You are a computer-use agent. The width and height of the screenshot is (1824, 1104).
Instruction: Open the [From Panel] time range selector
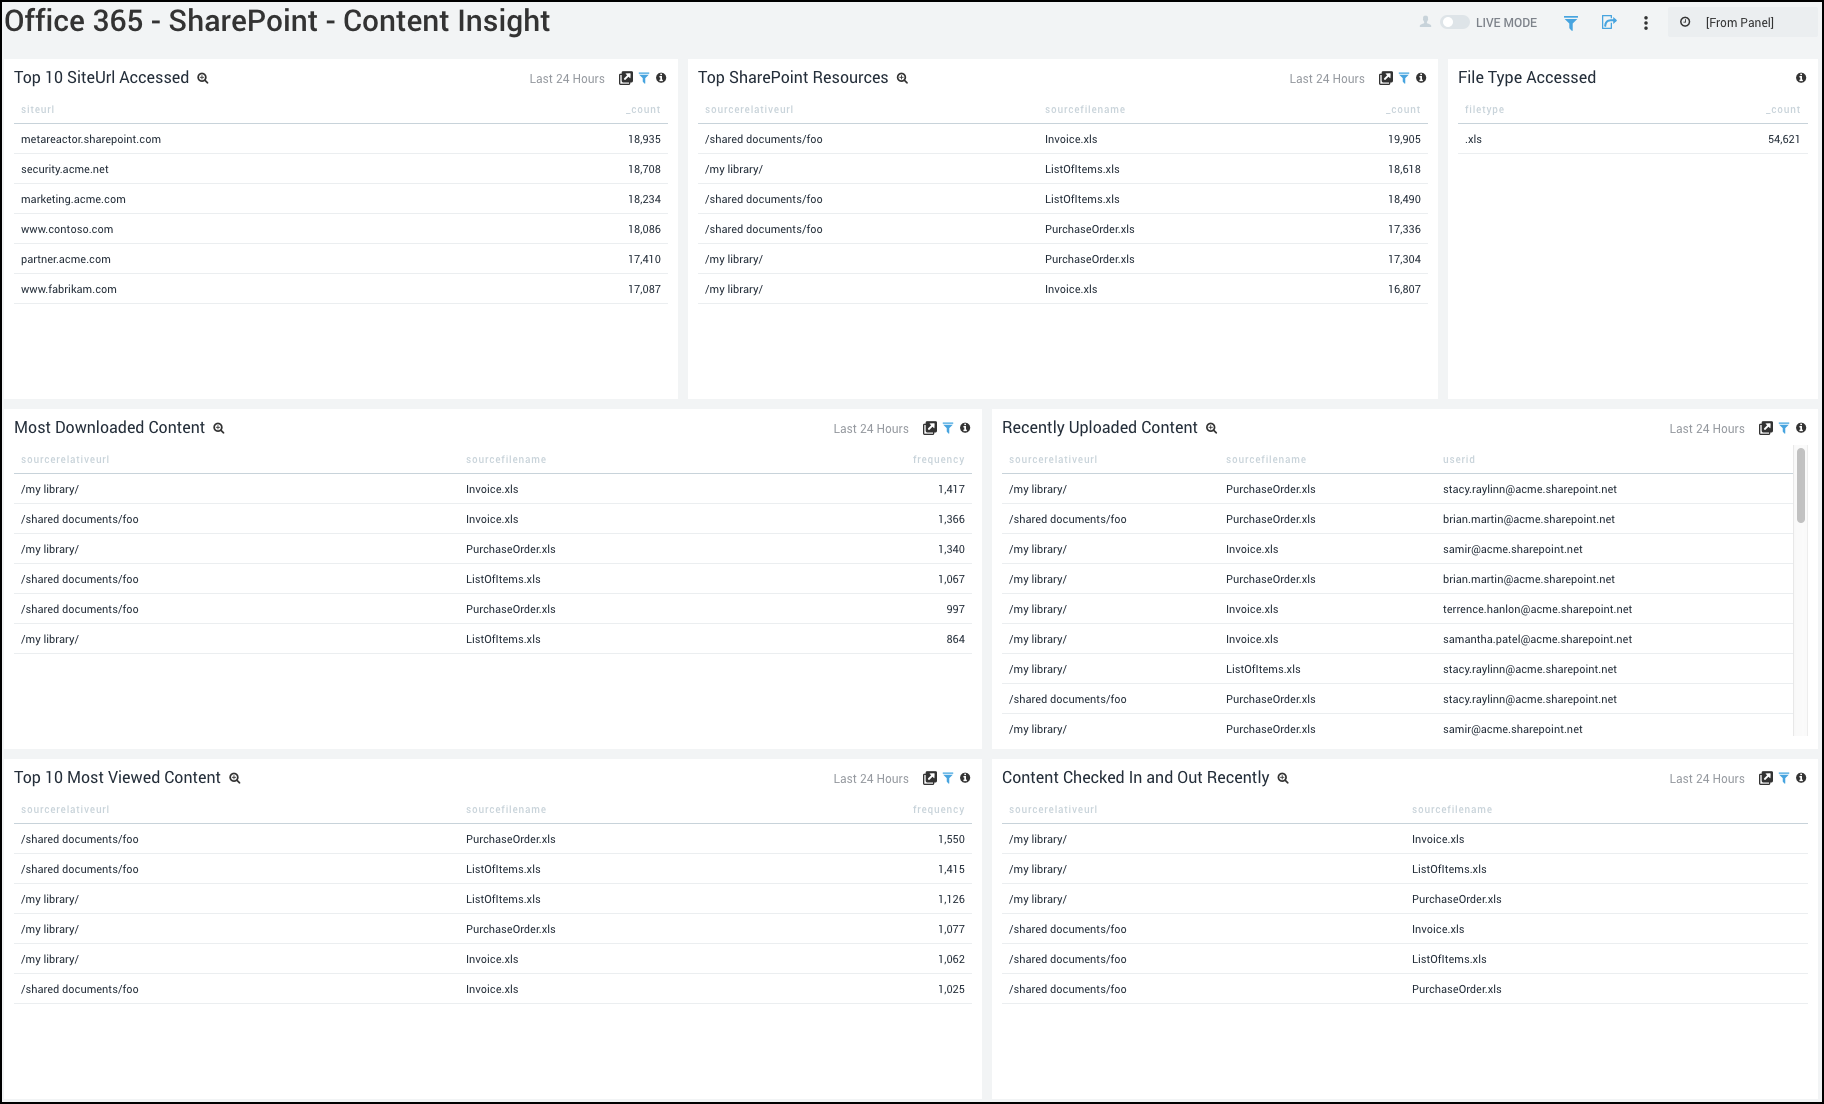tap(1742, 21)
